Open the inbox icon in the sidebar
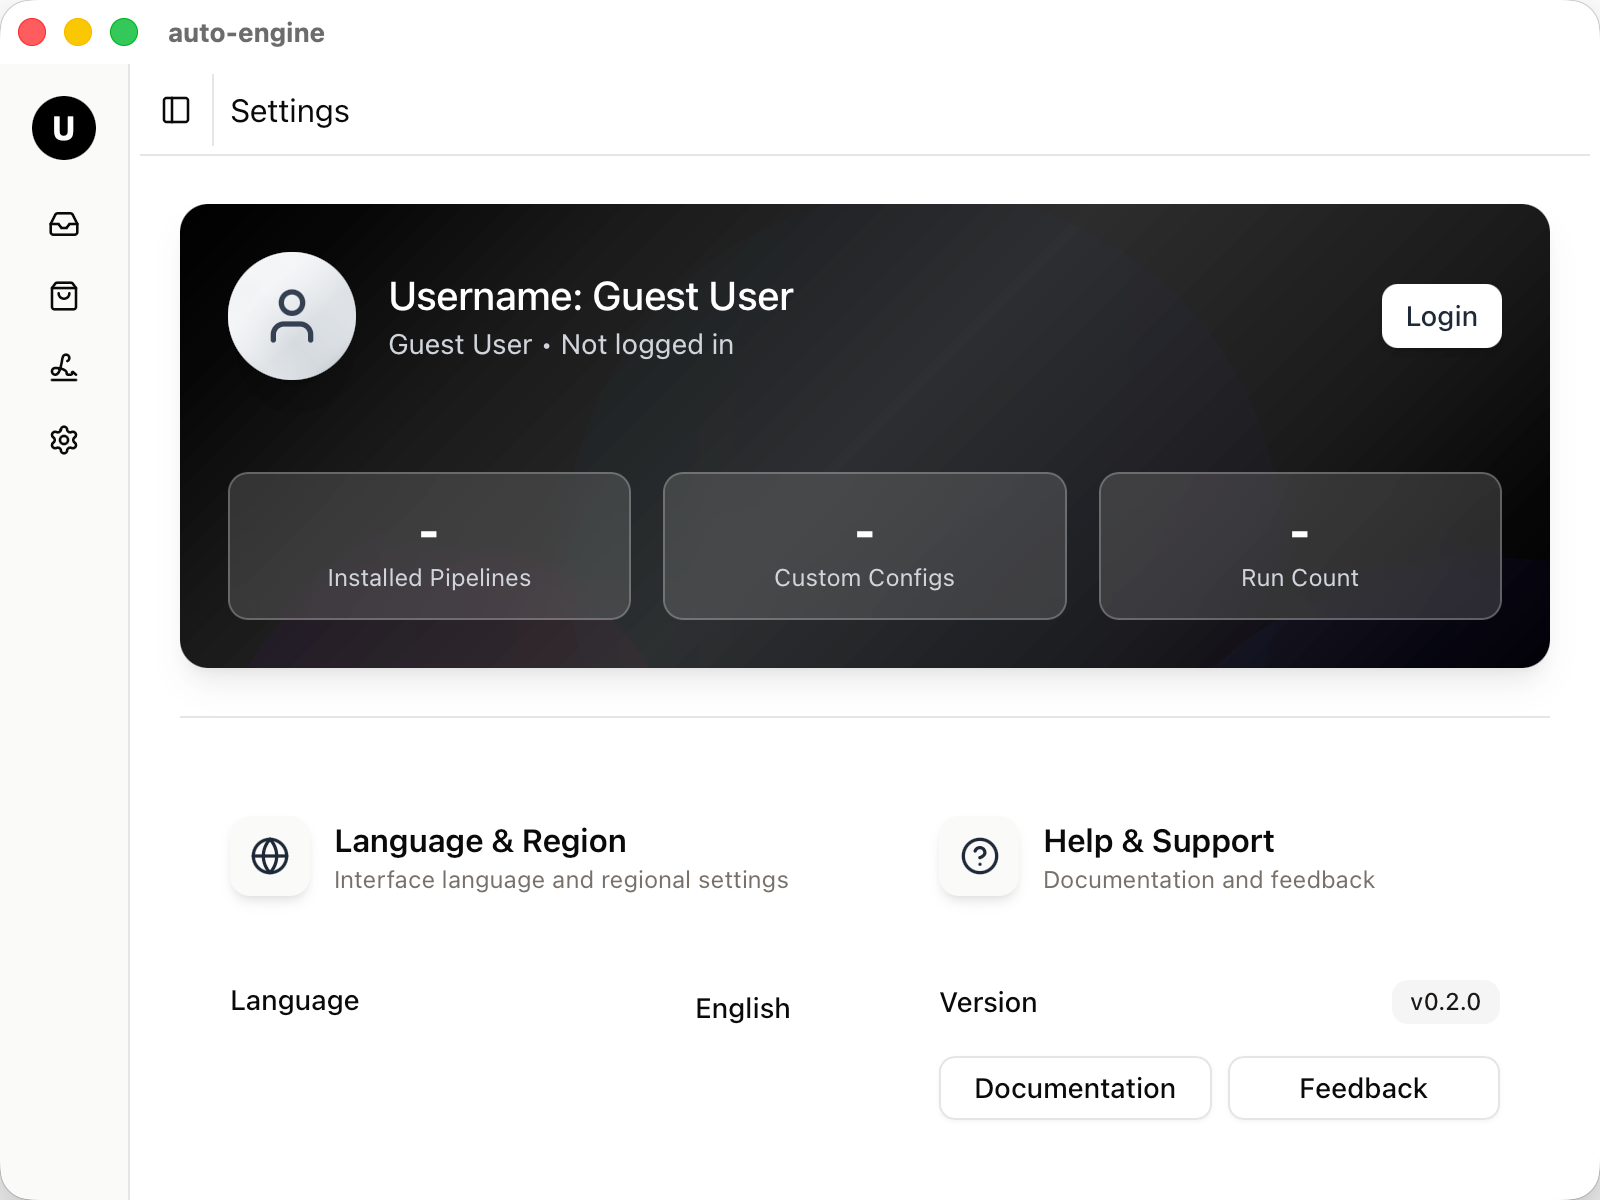This screenshot has width=1600, height=1200. click(x=64, y=225)
